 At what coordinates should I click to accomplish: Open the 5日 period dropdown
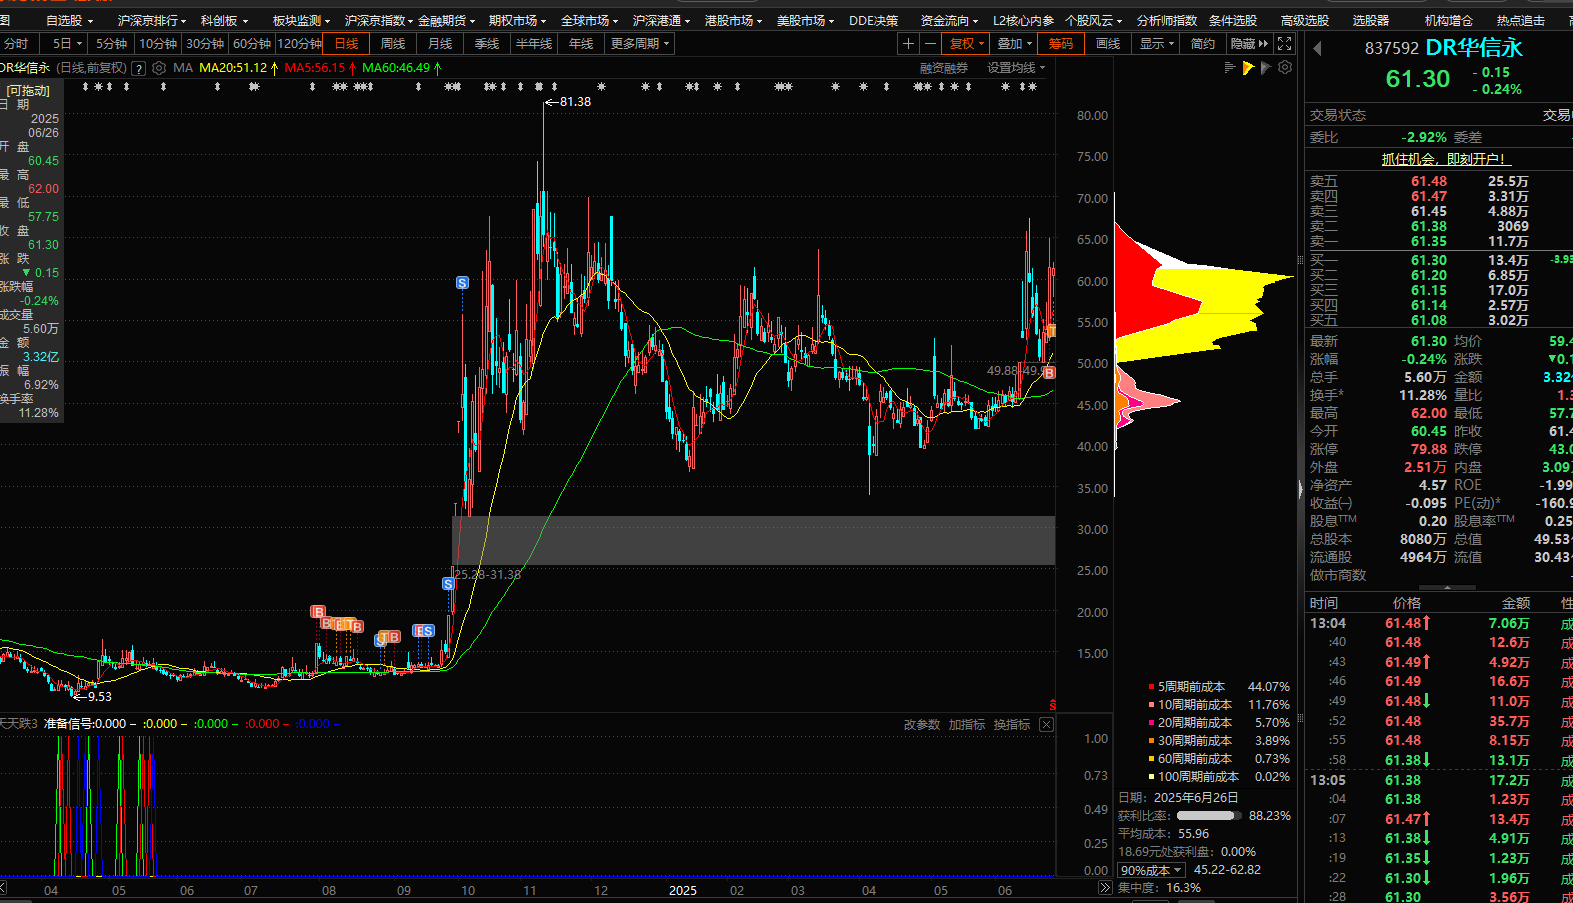[68, 43]
